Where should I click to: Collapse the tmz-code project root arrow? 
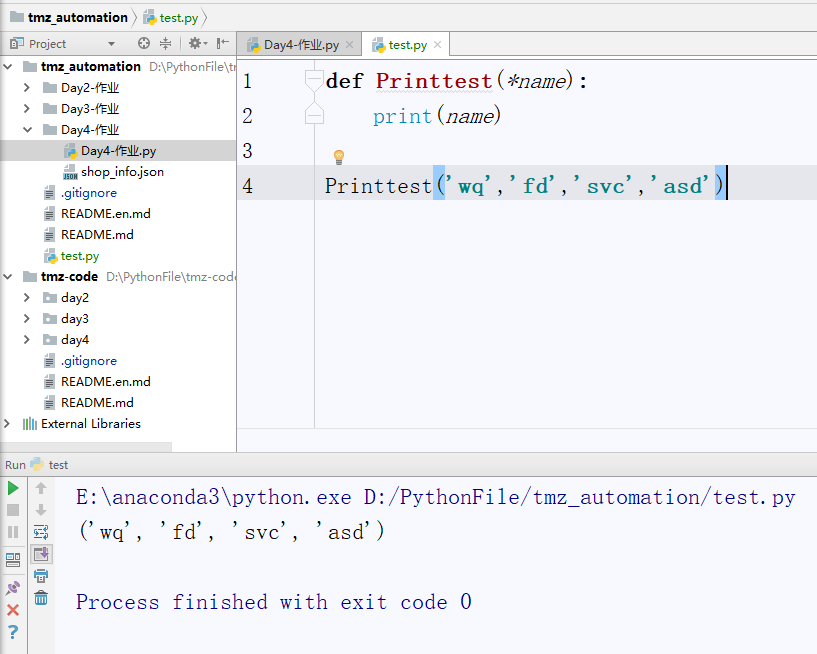pos(8,277)
